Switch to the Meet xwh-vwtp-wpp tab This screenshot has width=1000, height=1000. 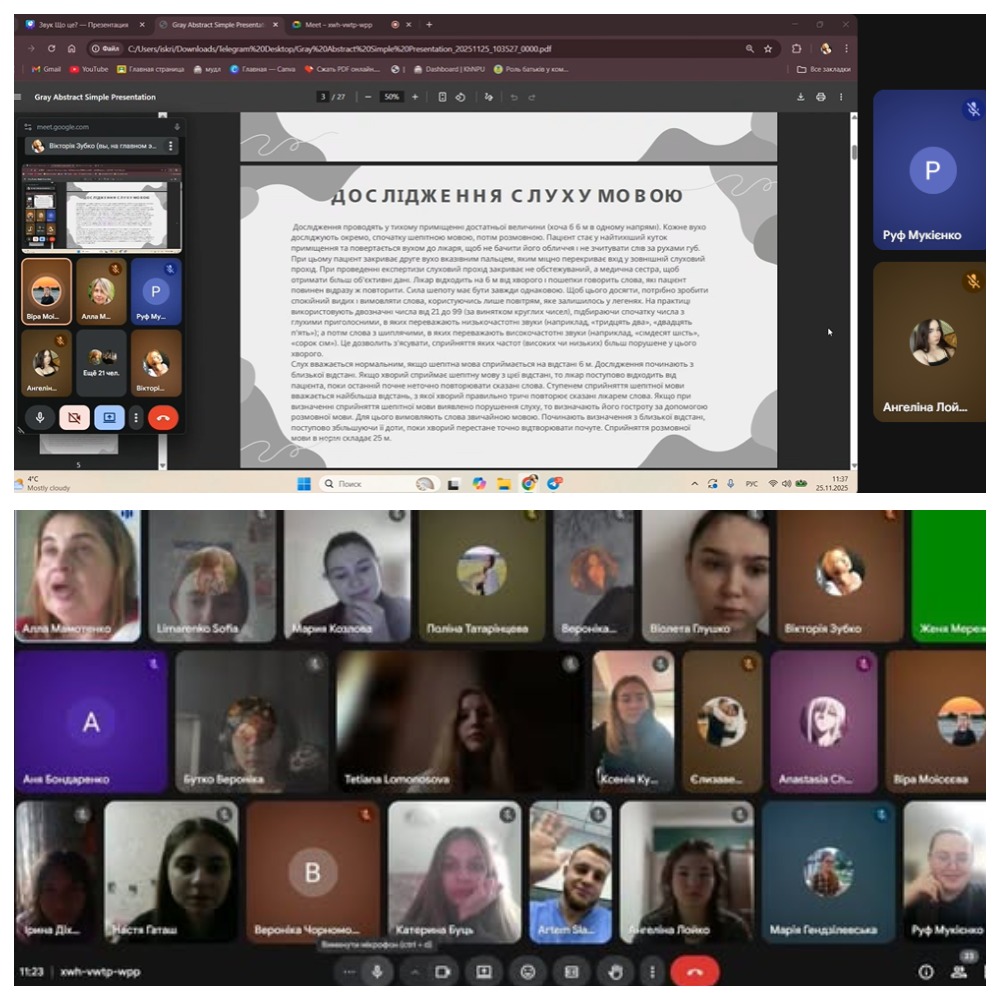coord(330,24)
